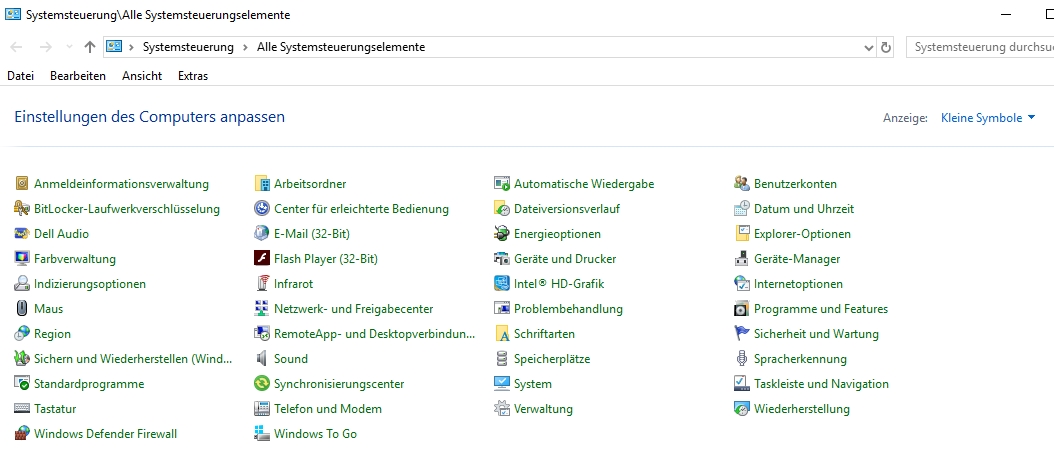Viewport: 1054px width, 466px height.
Task: Expand the Kleine Symbole view dropdown
Action: 988,118
